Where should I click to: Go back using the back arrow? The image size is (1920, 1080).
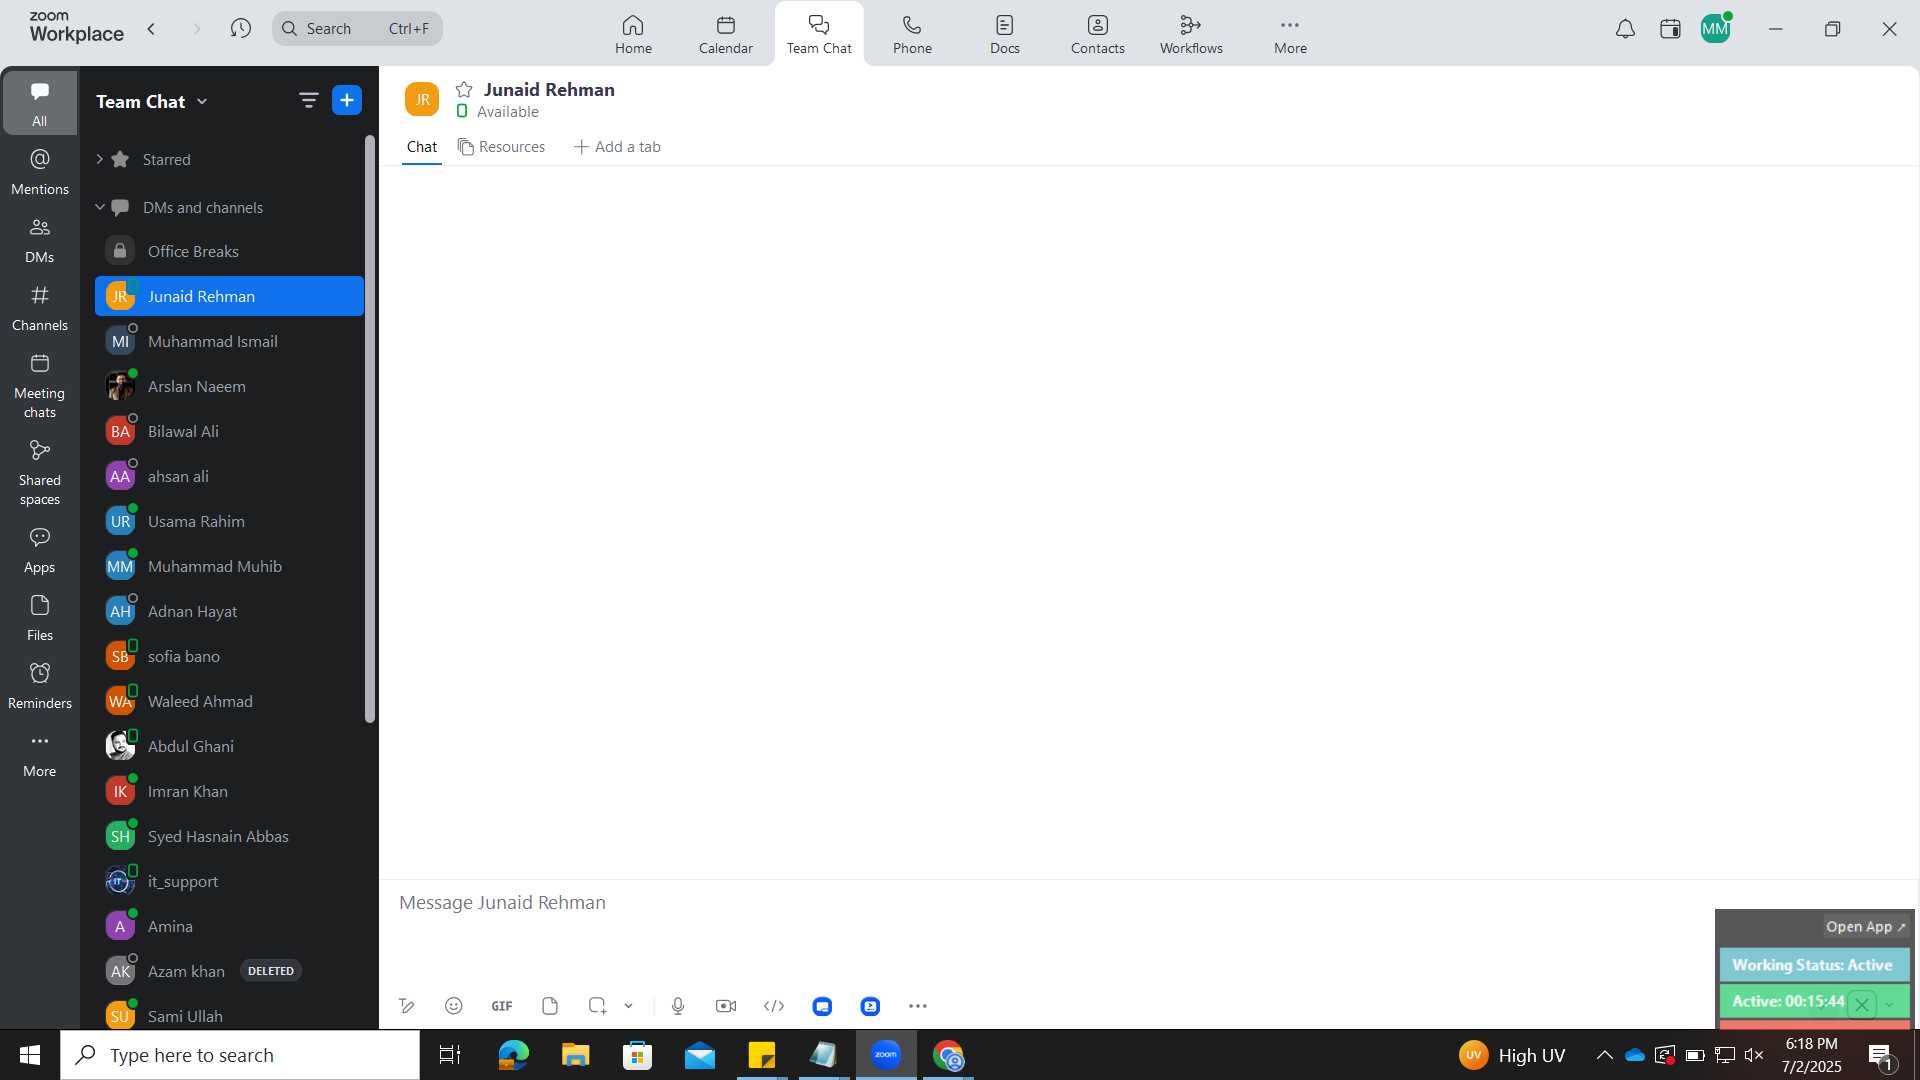click(151, 29)
